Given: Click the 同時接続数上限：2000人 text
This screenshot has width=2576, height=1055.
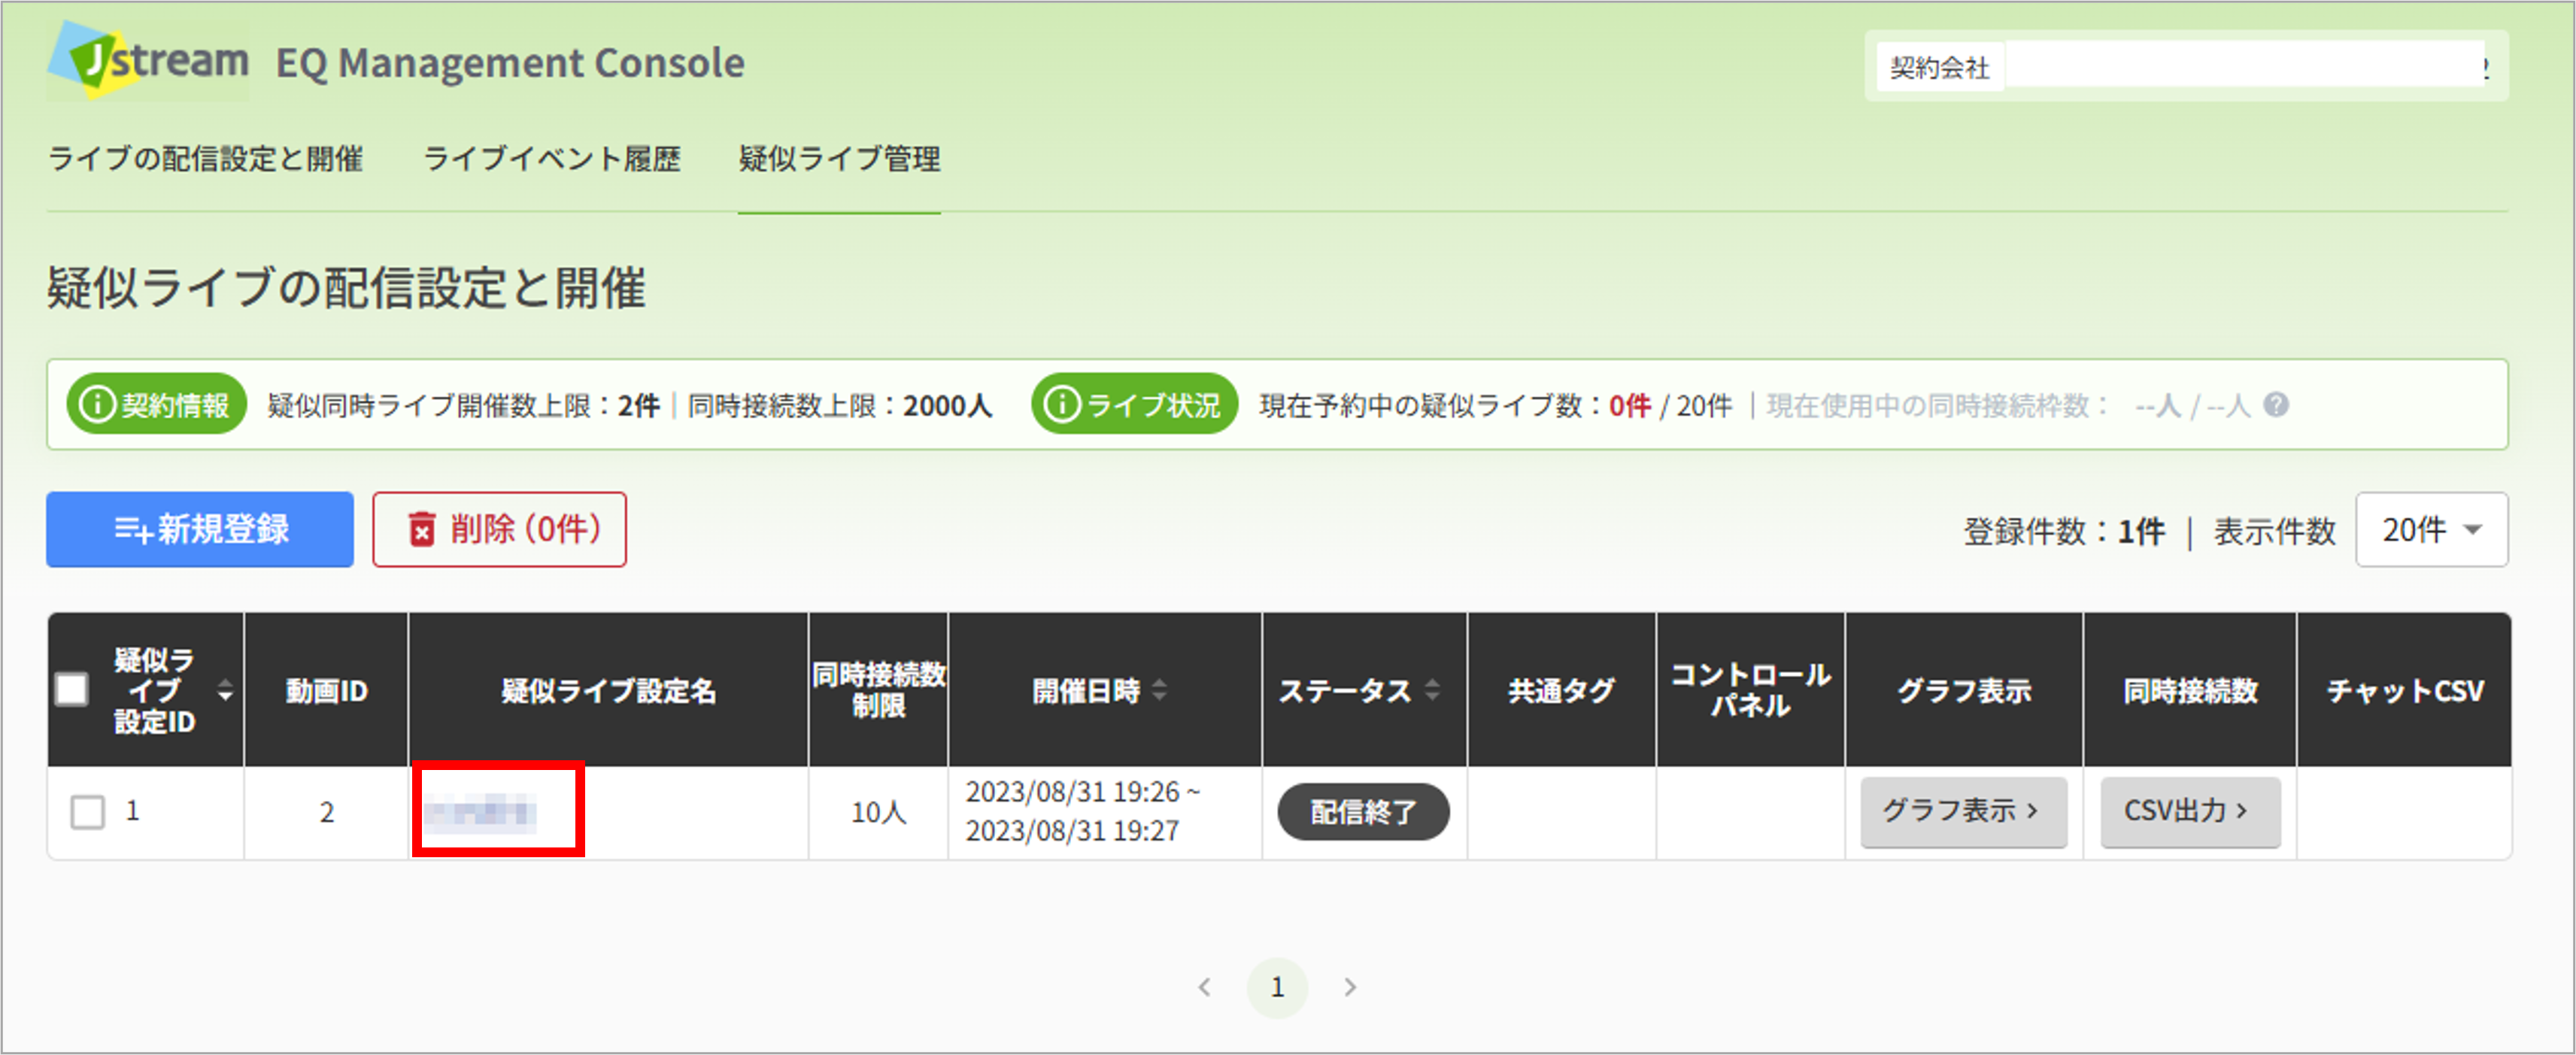Looking at the screenshot, I should pos(840,405).
